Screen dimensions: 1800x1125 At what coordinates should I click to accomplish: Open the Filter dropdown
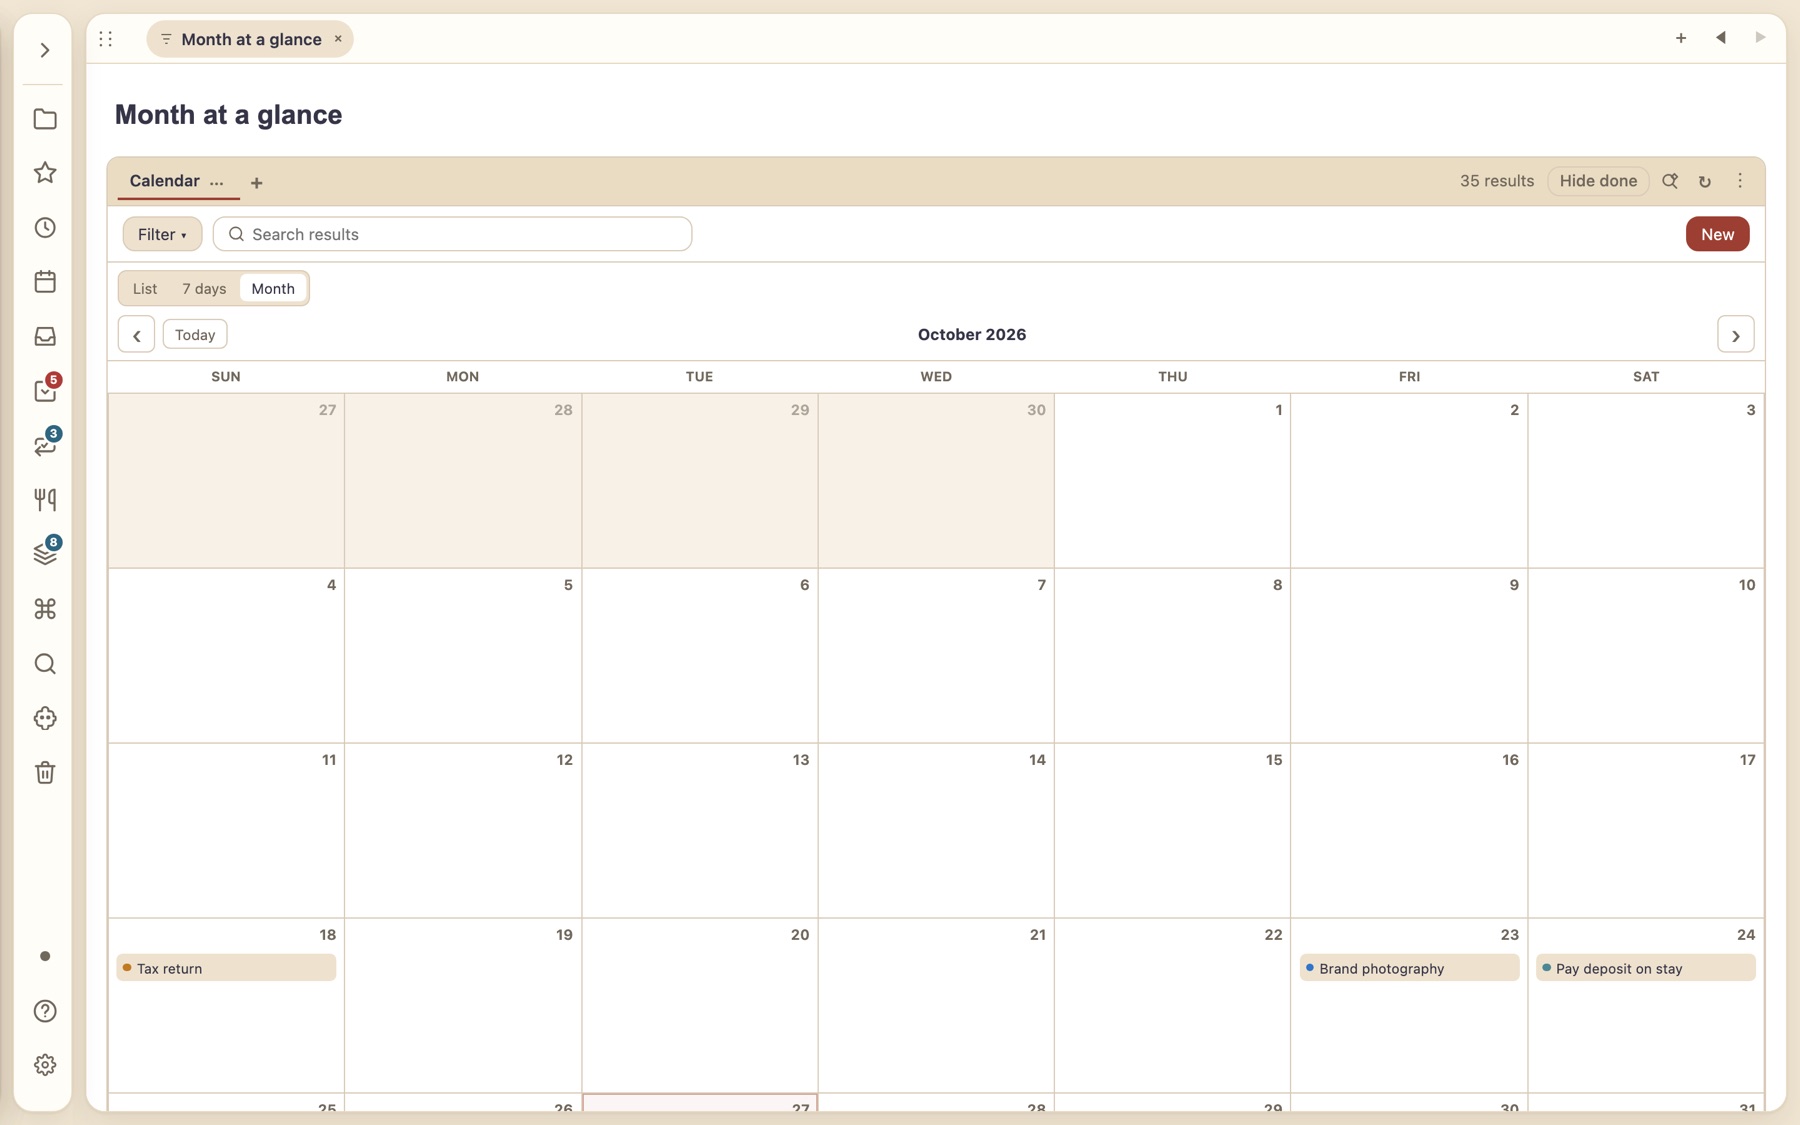click(162, 234)
